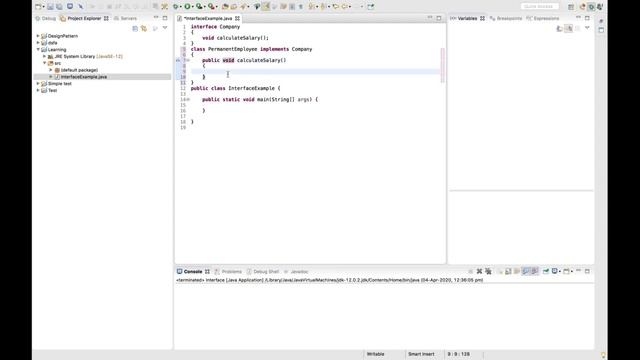This screenshot has width=640, height=360.
Task: Toggle Link with Editor in Project Explorer
Action: [x=144, y=29]
